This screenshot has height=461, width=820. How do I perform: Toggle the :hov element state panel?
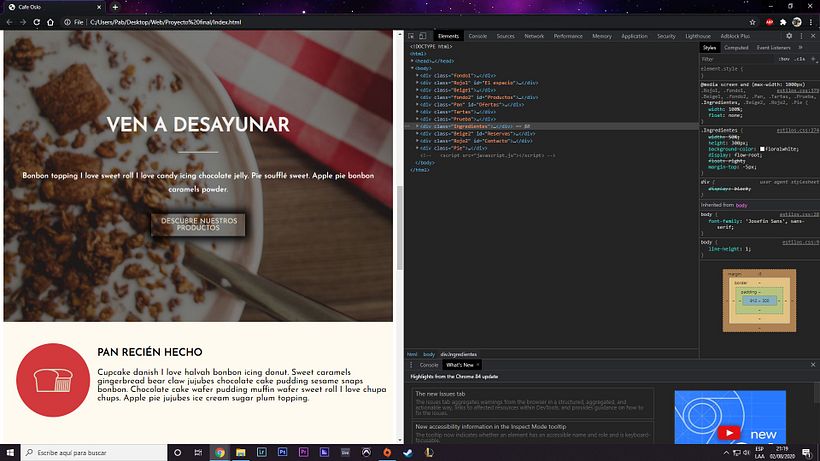point(784,59)
